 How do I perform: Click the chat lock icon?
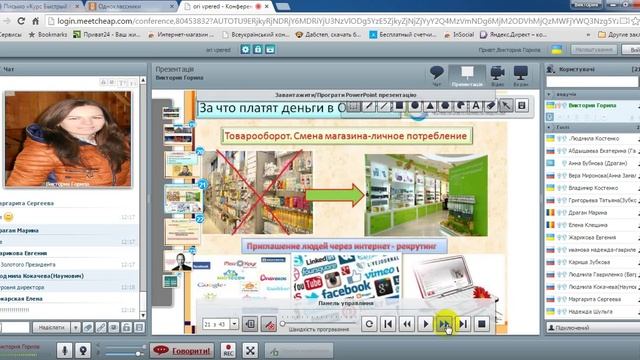pos(127,327)
